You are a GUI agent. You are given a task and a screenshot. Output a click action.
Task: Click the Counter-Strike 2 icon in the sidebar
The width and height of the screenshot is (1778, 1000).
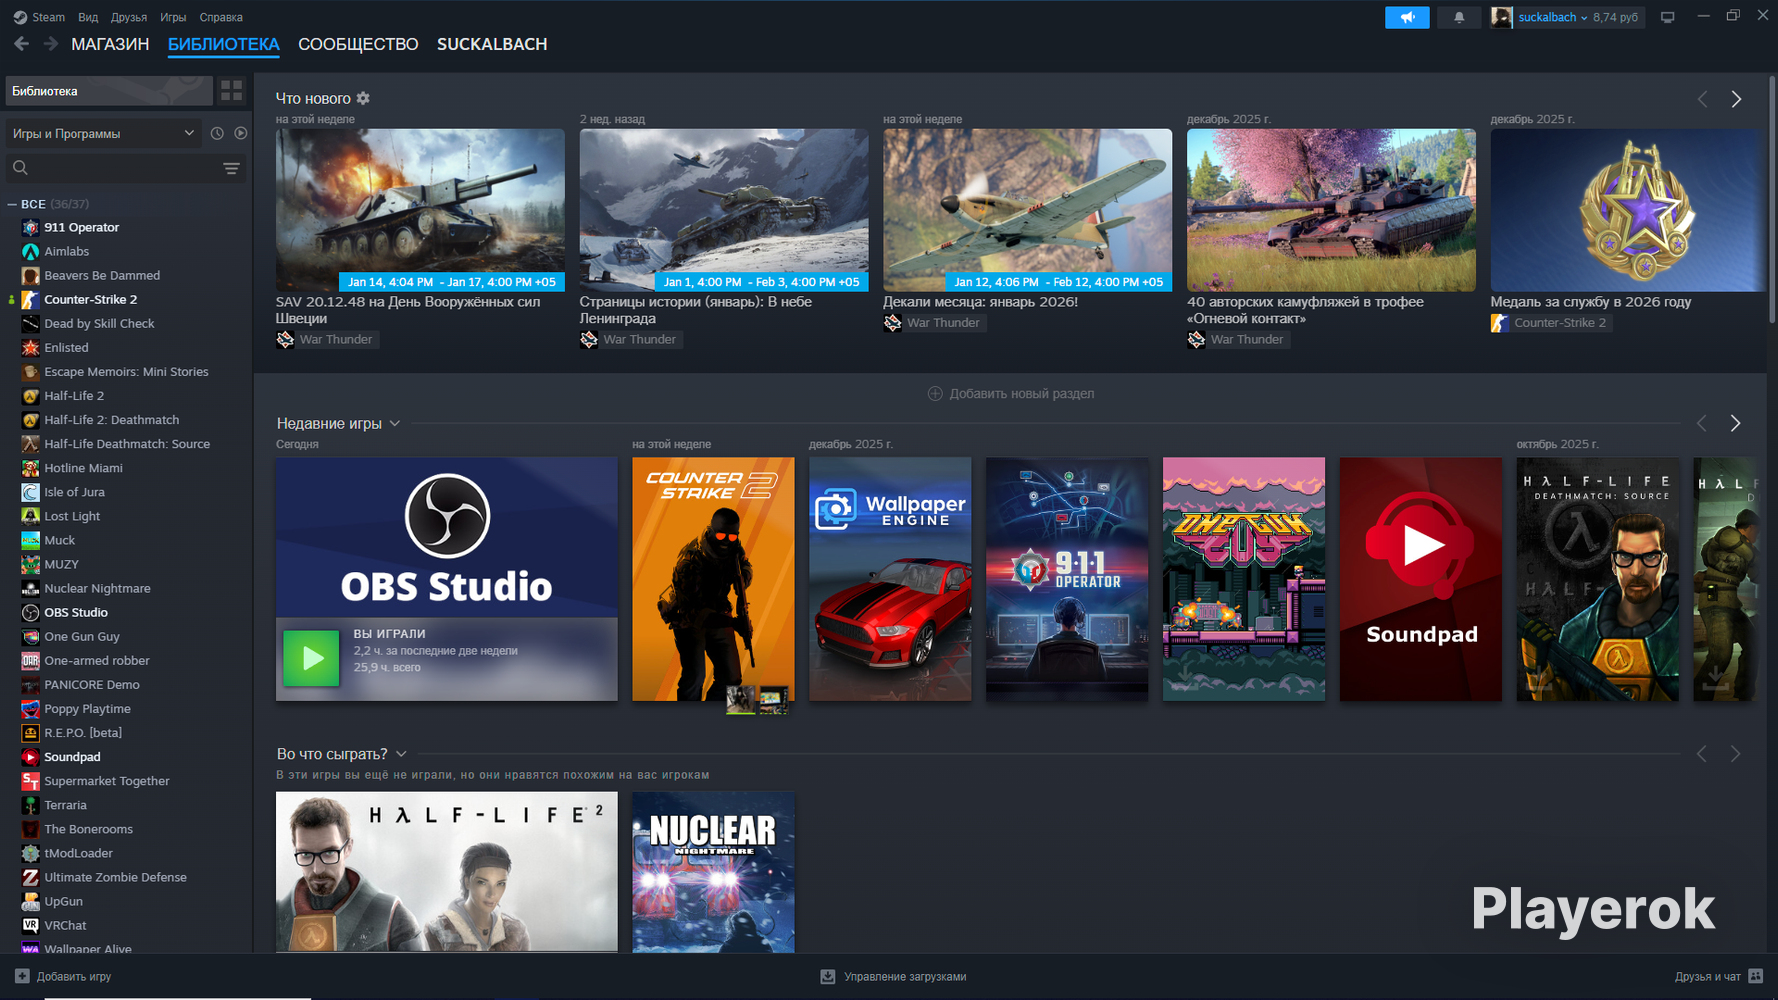[x=30, y=299]
